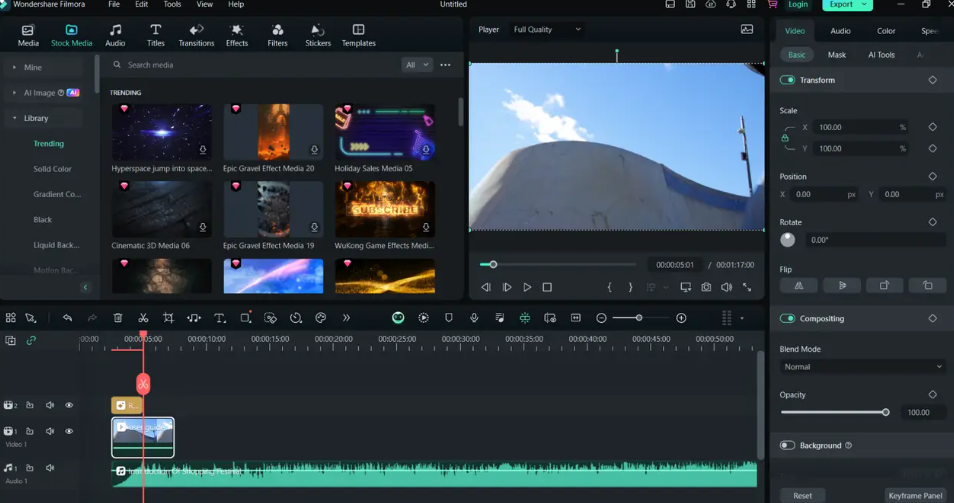Viewport: 954px width, 503px height.
Task: Click the undo arrow in timeline toolbar
Action: click(67, 318)
